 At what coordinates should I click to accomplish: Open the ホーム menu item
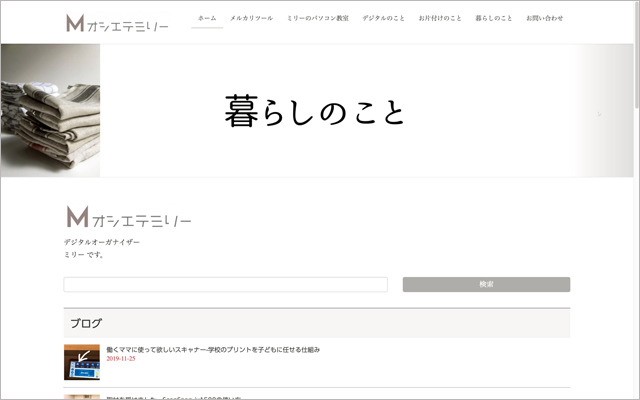(207, 18)
